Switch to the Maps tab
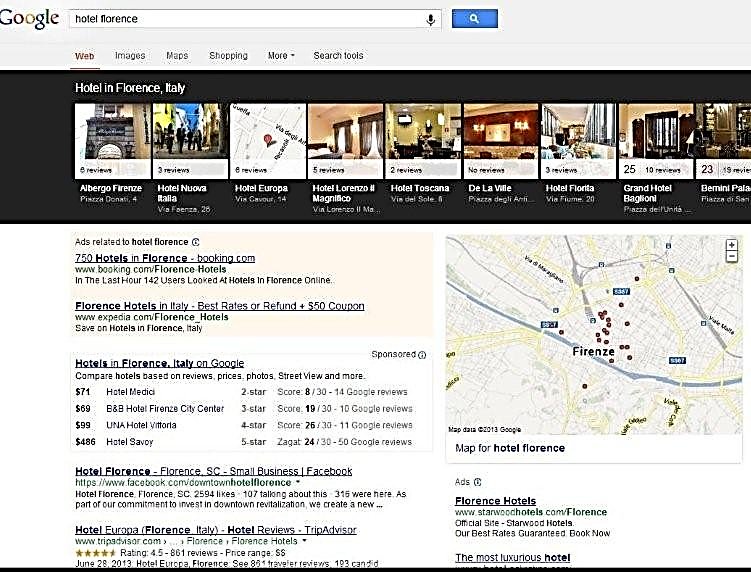The image size is (751, 572). point(177,56)
